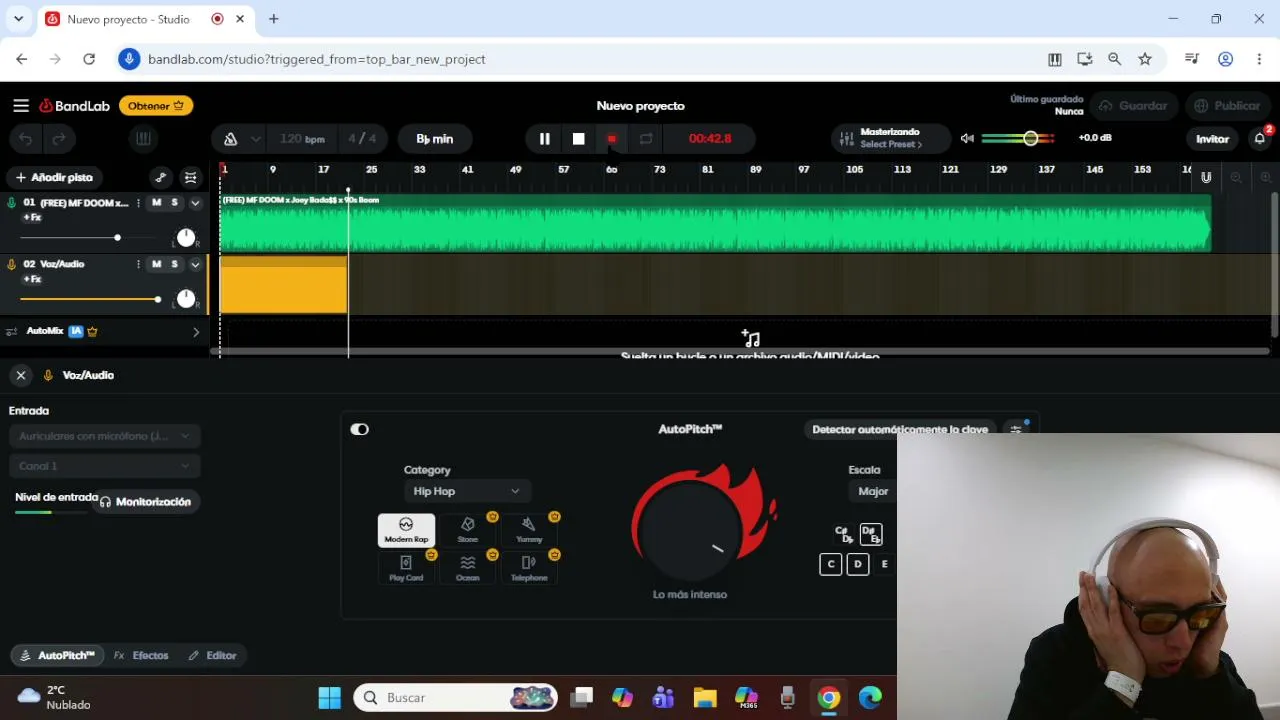Screen dimensions: 1280x720
Task: Add Fx to track 02 Voz/Audio
Action: [32, 279]
